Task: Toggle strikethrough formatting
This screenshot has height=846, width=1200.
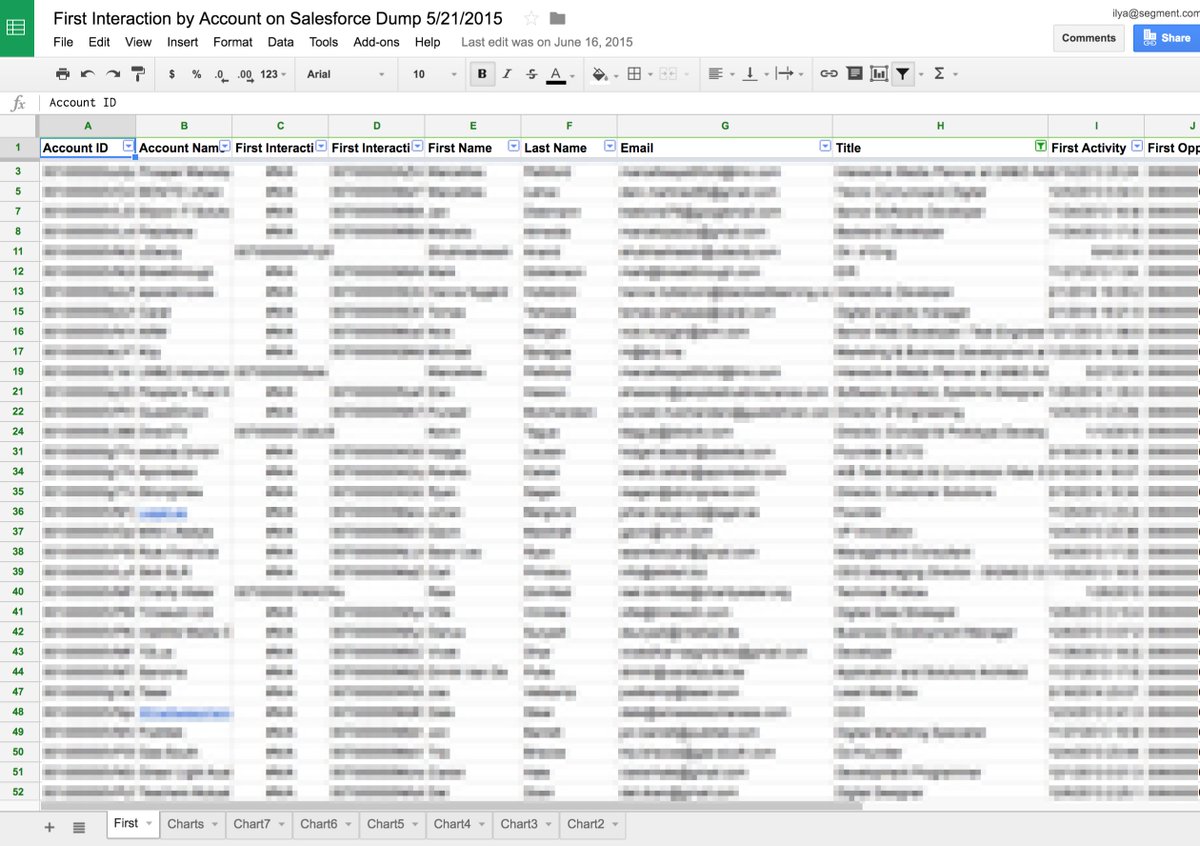Action: pyautogui.click(x=531, y=74)
